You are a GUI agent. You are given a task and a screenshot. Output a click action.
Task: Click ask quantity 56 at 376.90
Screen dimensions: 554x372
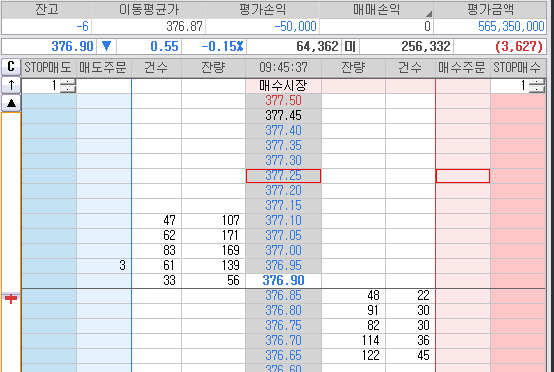point(213,281)
